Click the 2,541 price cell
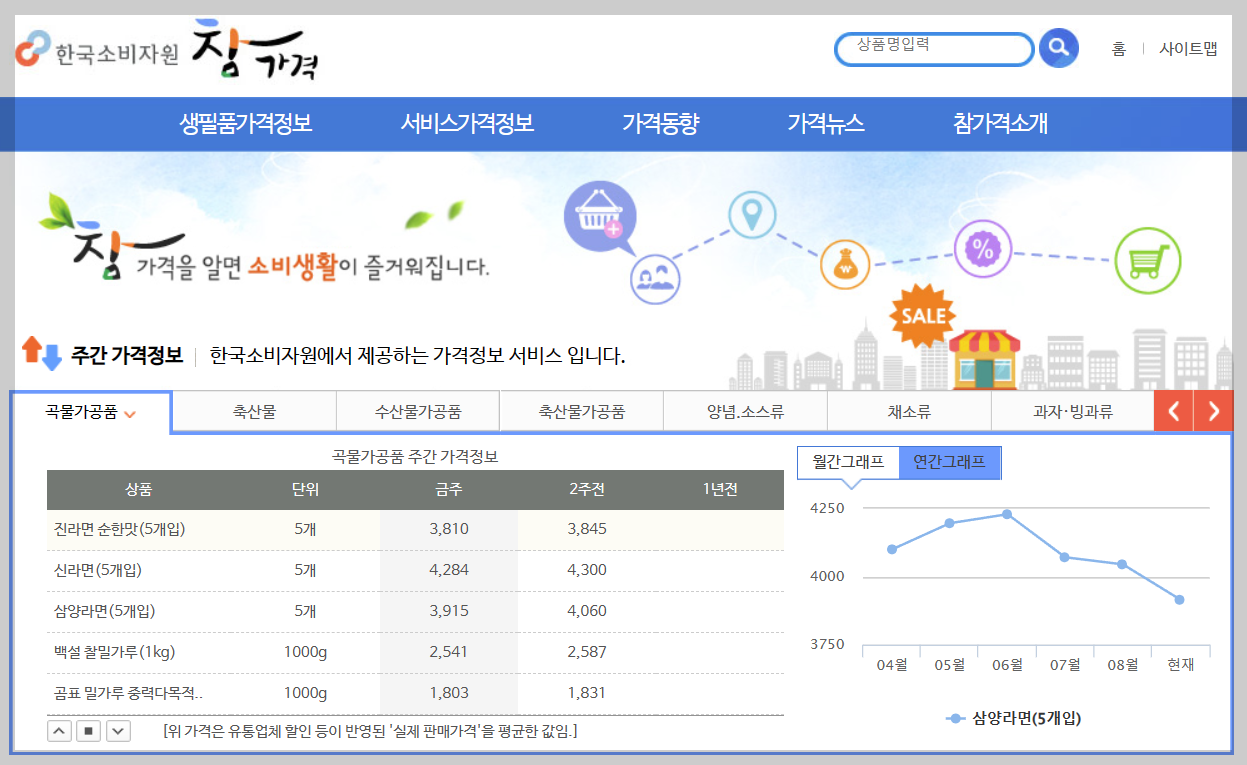 click(x=449, y=652)
